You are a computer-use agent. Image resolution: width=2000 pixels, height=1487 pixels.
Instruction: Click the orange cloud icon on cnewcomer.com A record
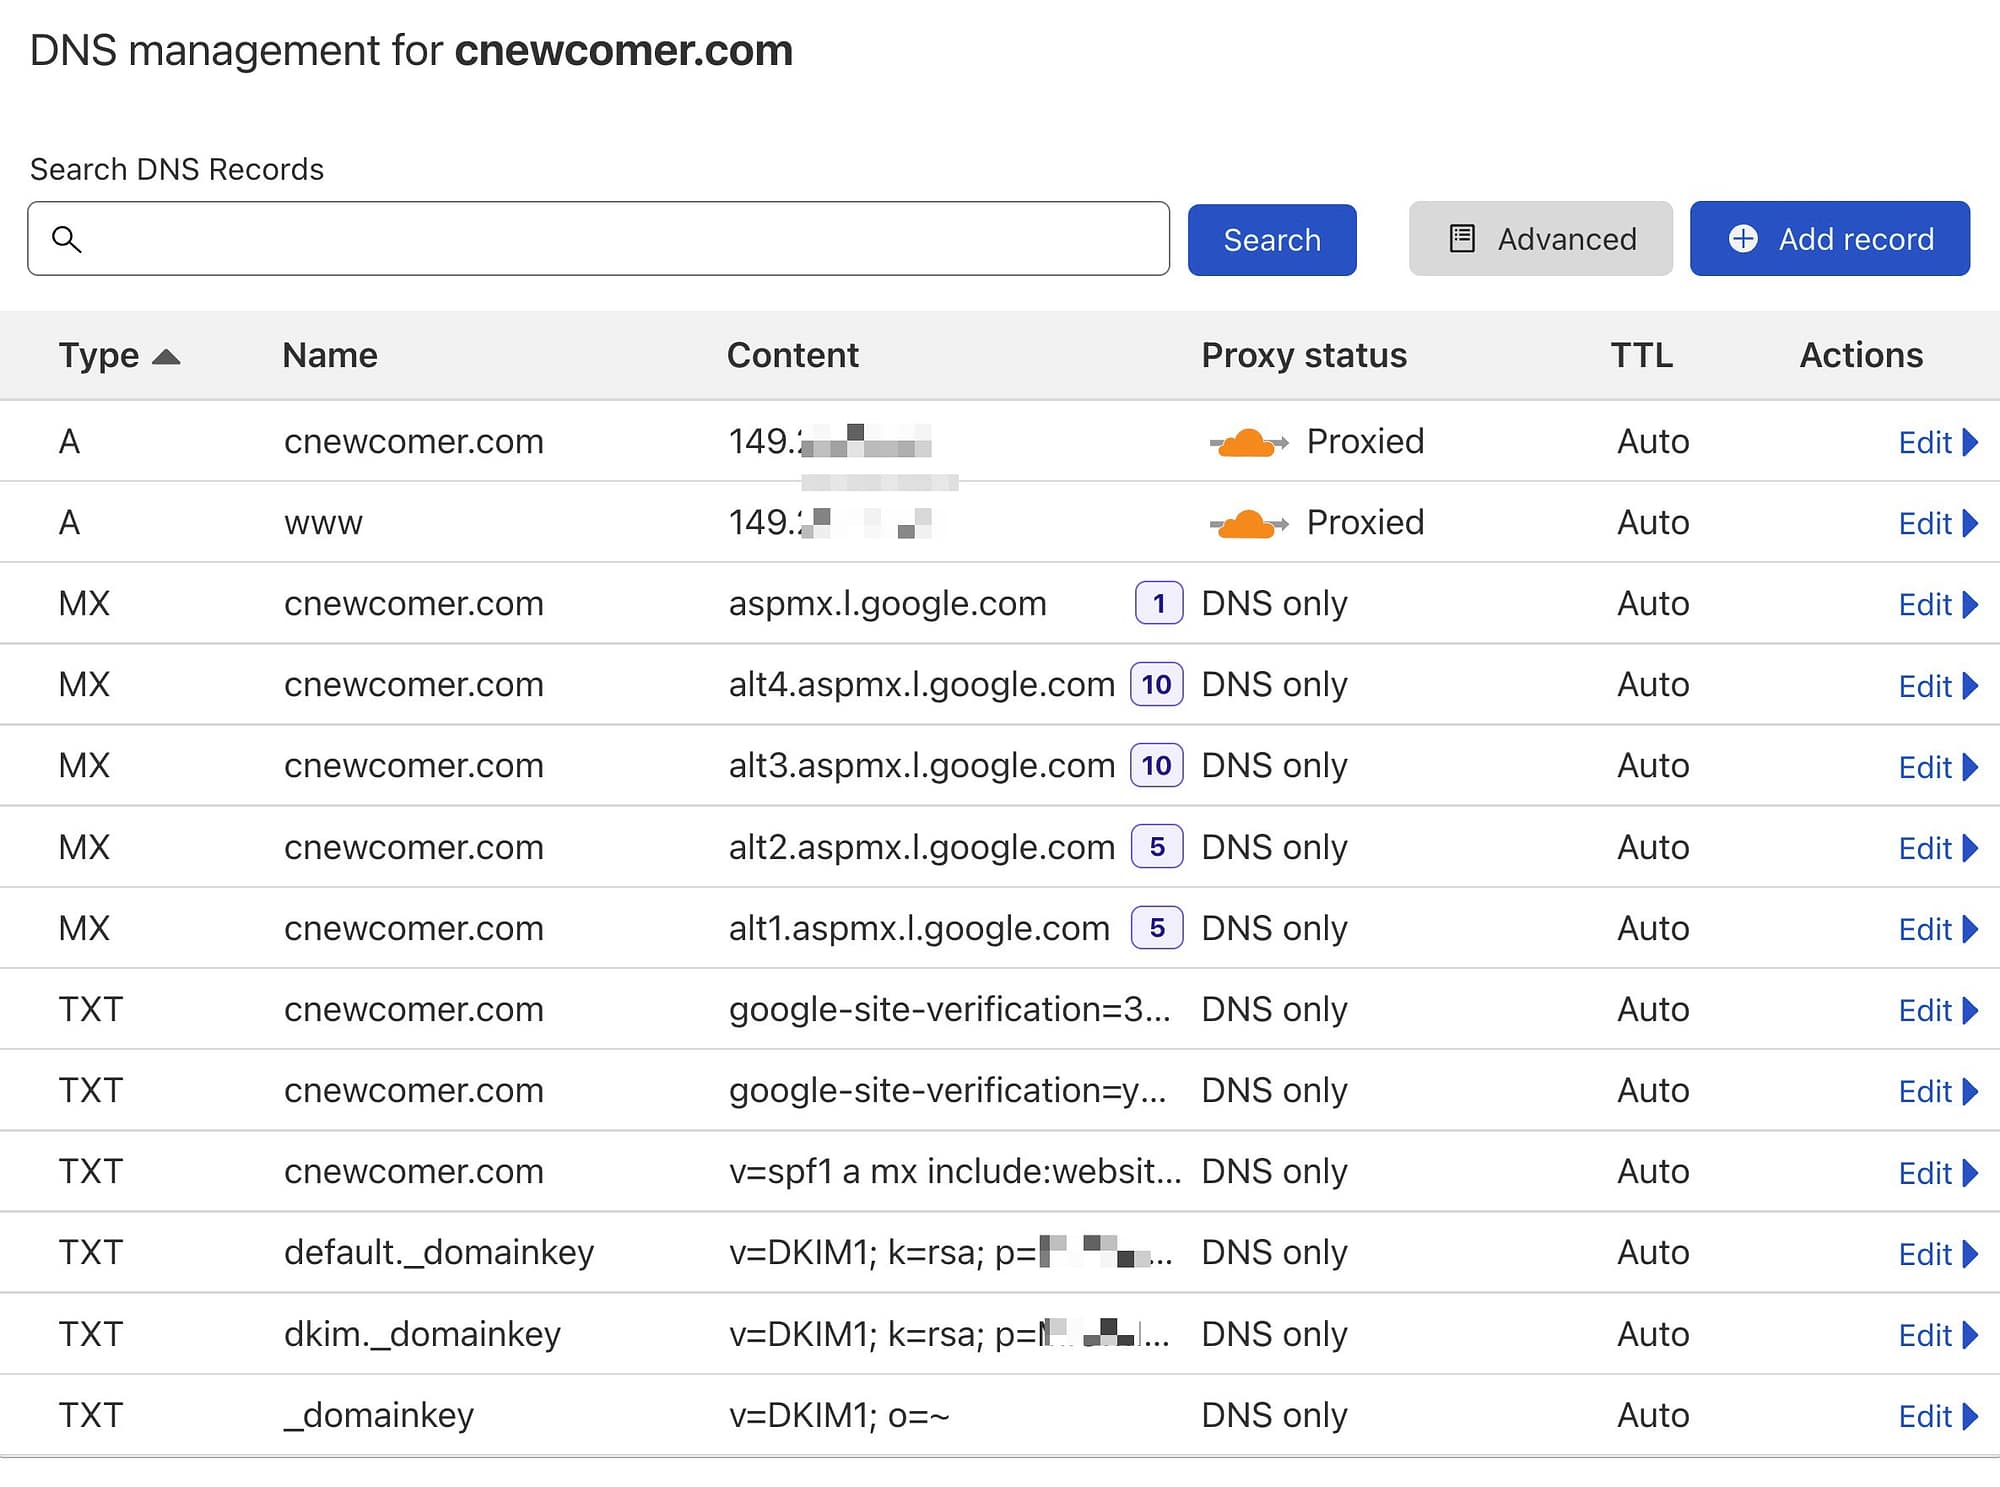1247,442
